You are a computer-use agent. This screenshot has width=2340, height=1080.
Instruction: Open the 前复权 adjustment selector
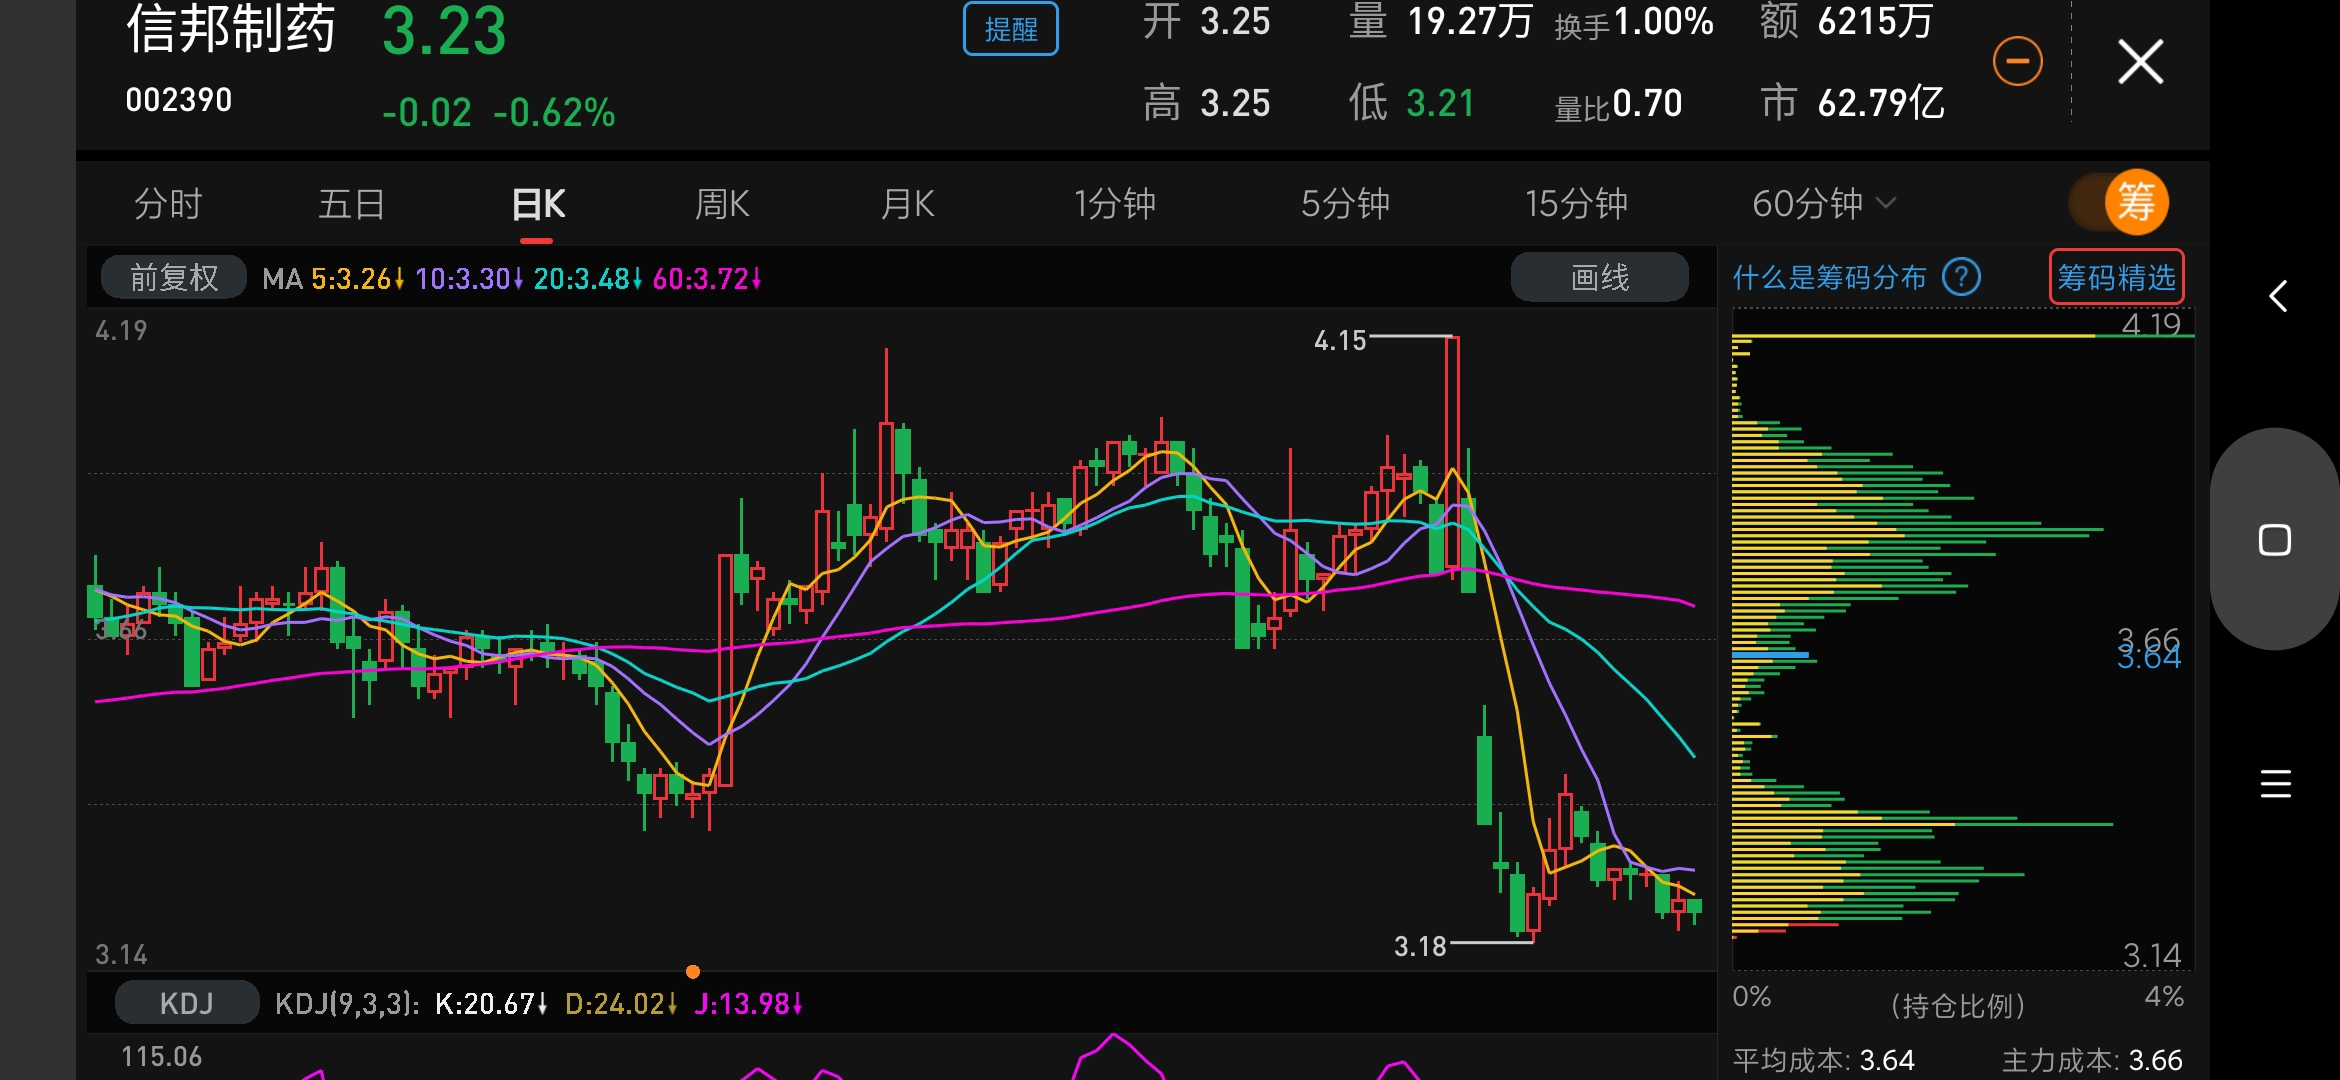pyautogui.click(x=174, y=277)
